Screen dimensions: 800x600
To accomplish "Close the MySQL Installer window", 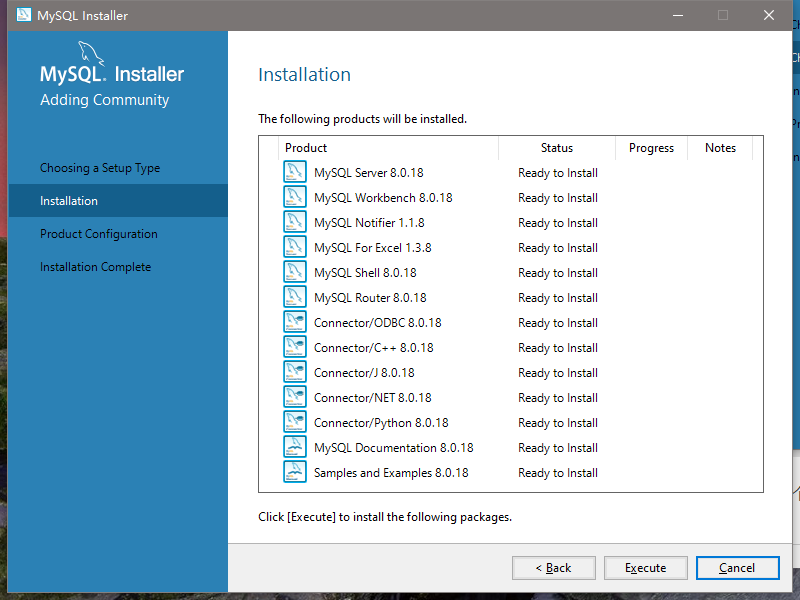I will [x=769, y=15].
